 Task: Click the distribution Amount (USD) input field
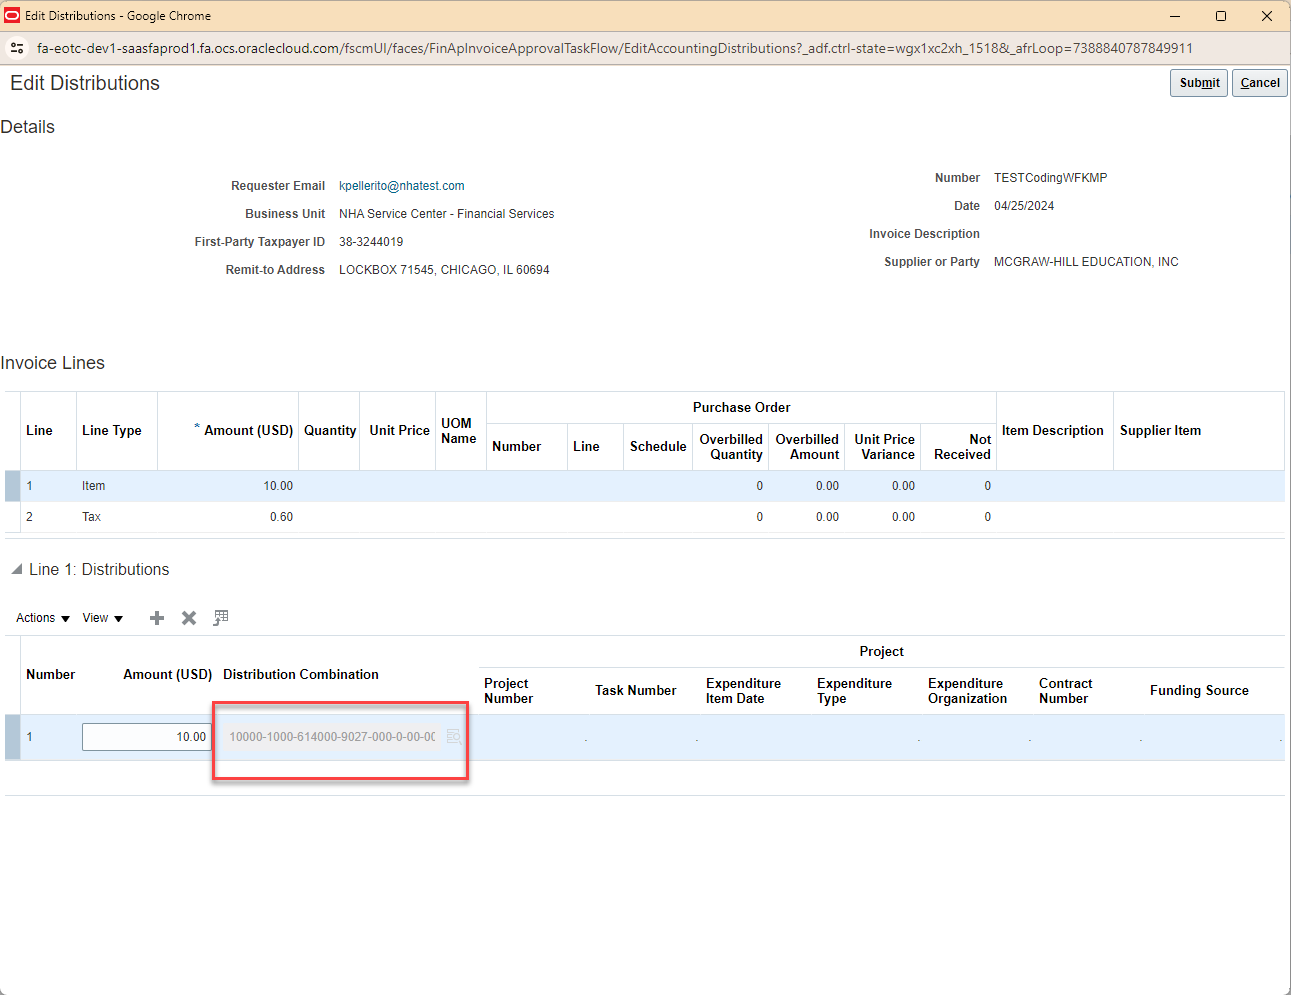(146, 737)
